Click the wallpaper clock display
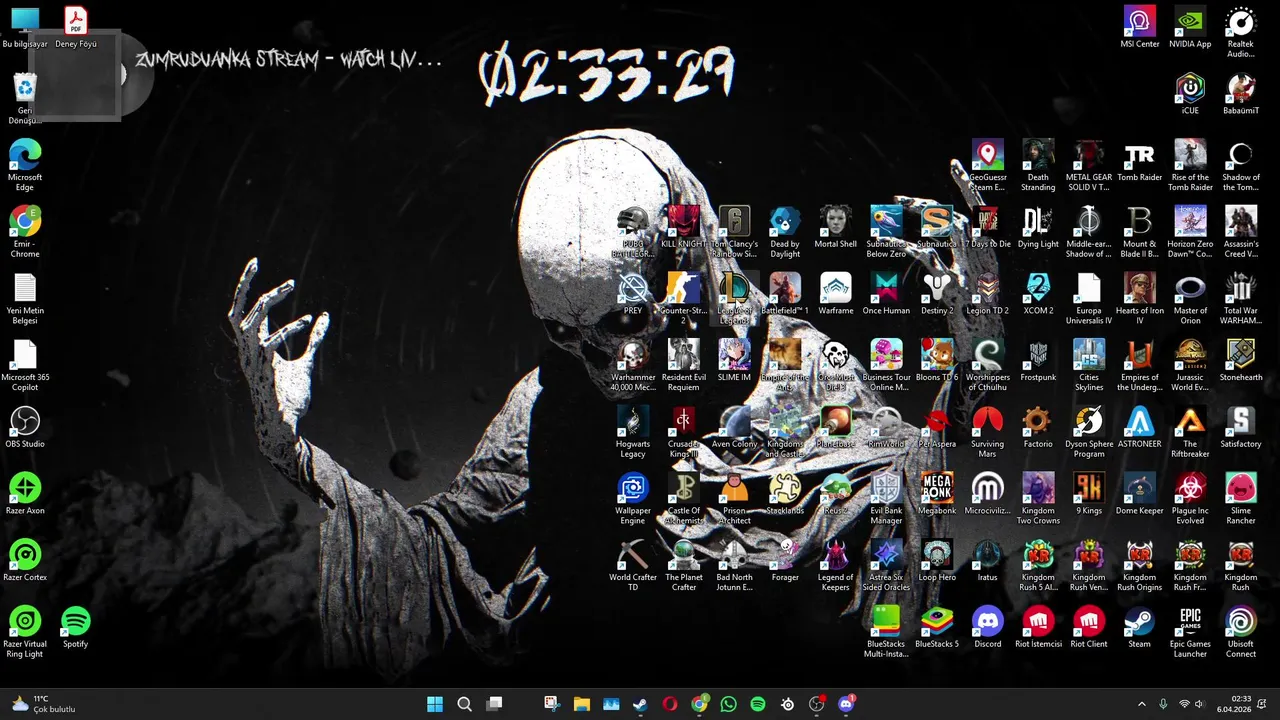 point(607,75)
